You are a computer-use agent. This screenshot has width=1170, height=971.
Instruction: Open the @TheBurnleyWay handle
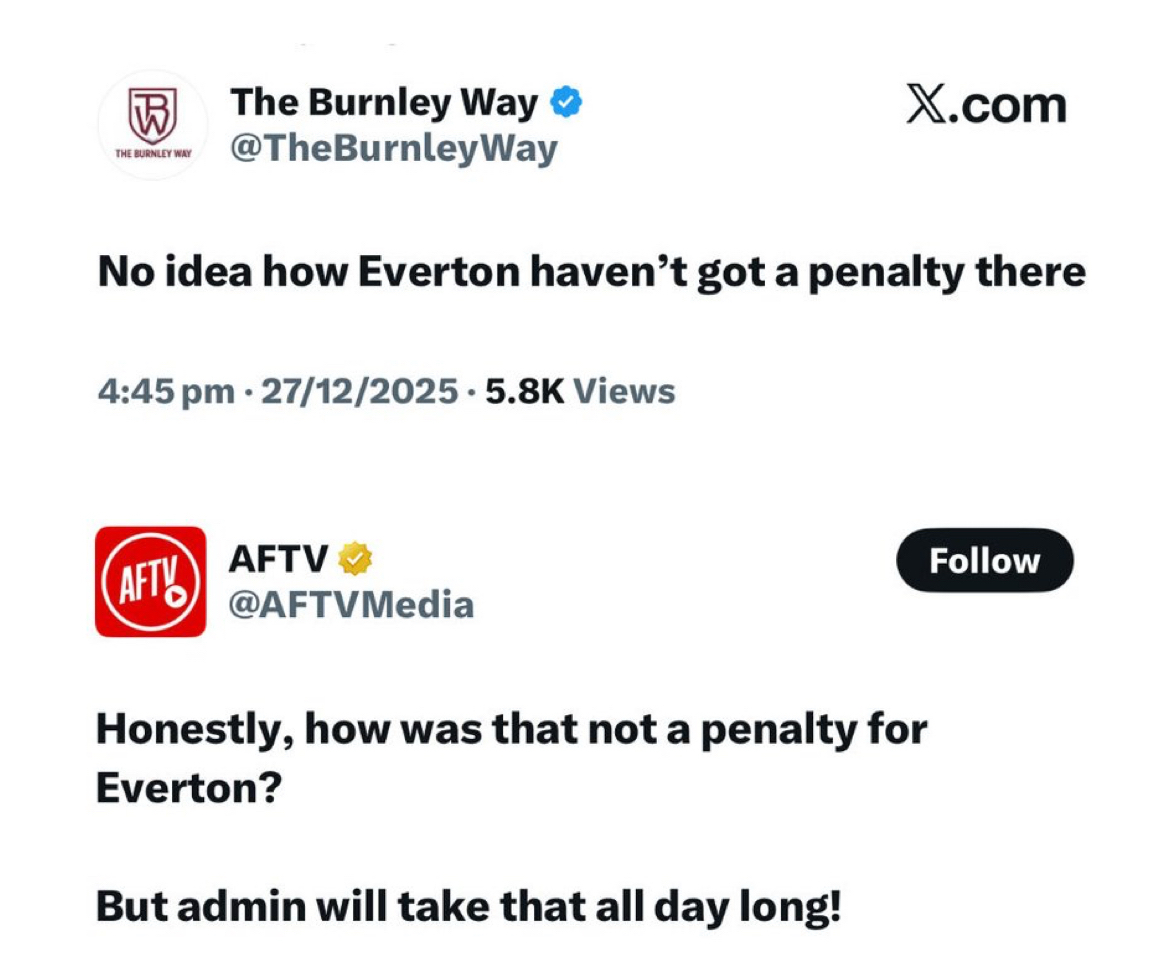[x=393, y=149]
